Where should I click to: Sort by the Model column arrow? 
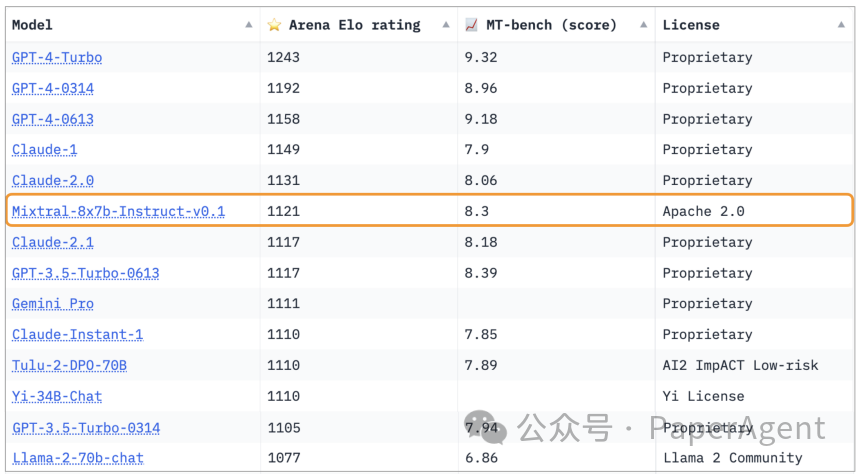(249, 25)
